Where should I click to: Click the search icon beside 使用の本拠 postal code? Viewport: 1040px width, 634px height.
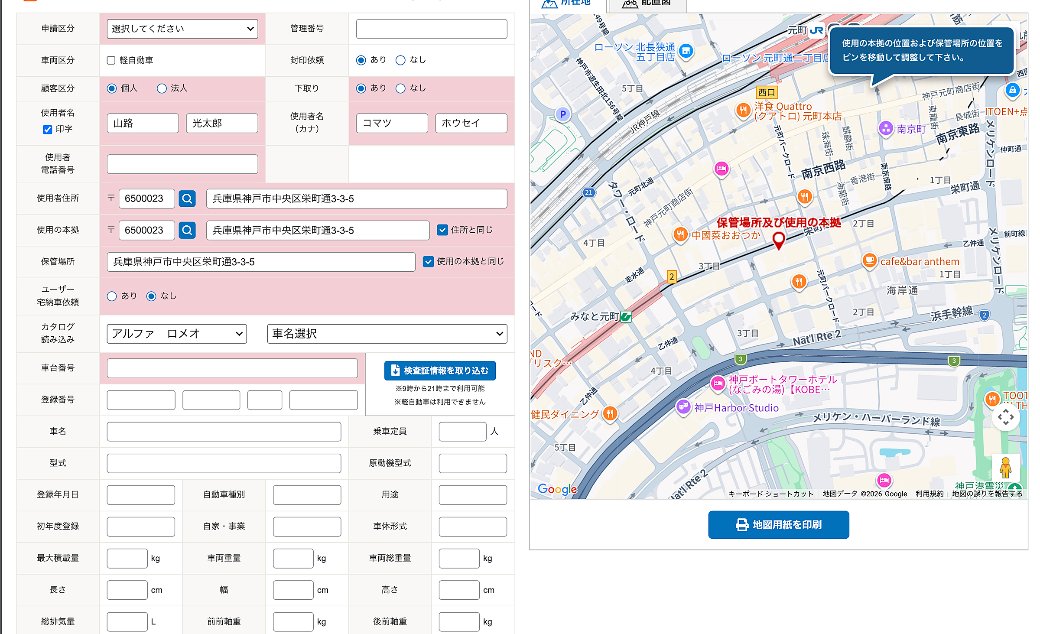(x=188, y=230)
